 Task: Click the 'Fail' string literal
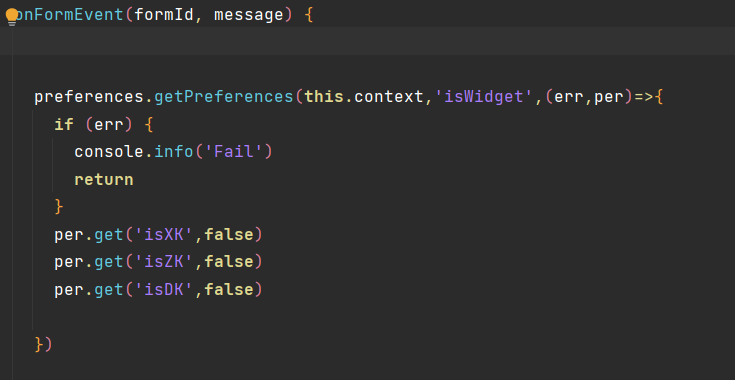[233, 152]
